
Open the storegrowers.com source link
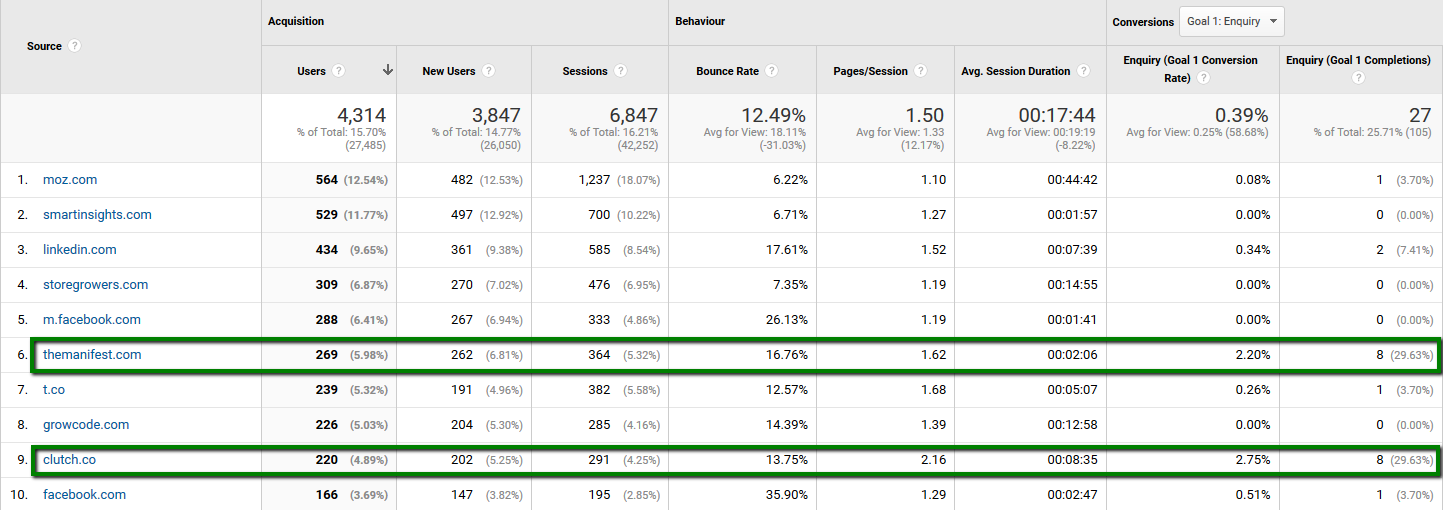(95, 285)
